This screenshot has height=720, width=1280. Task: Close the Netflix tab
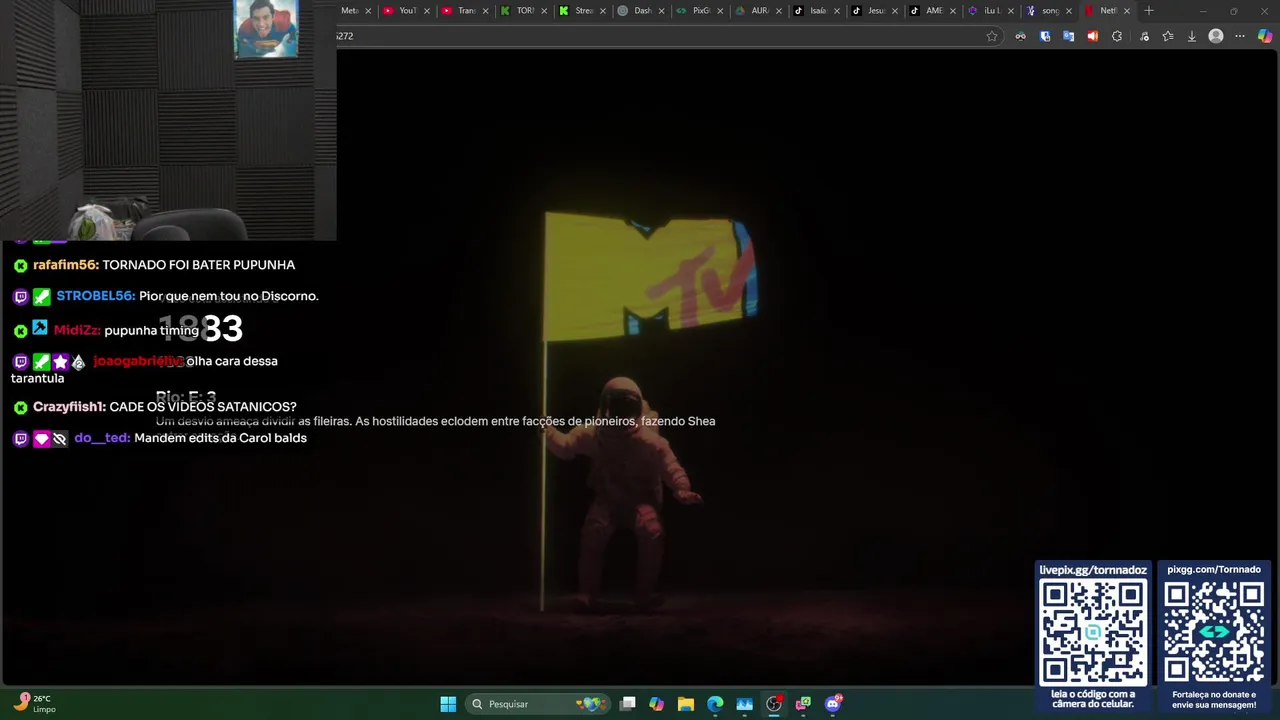1127,11
